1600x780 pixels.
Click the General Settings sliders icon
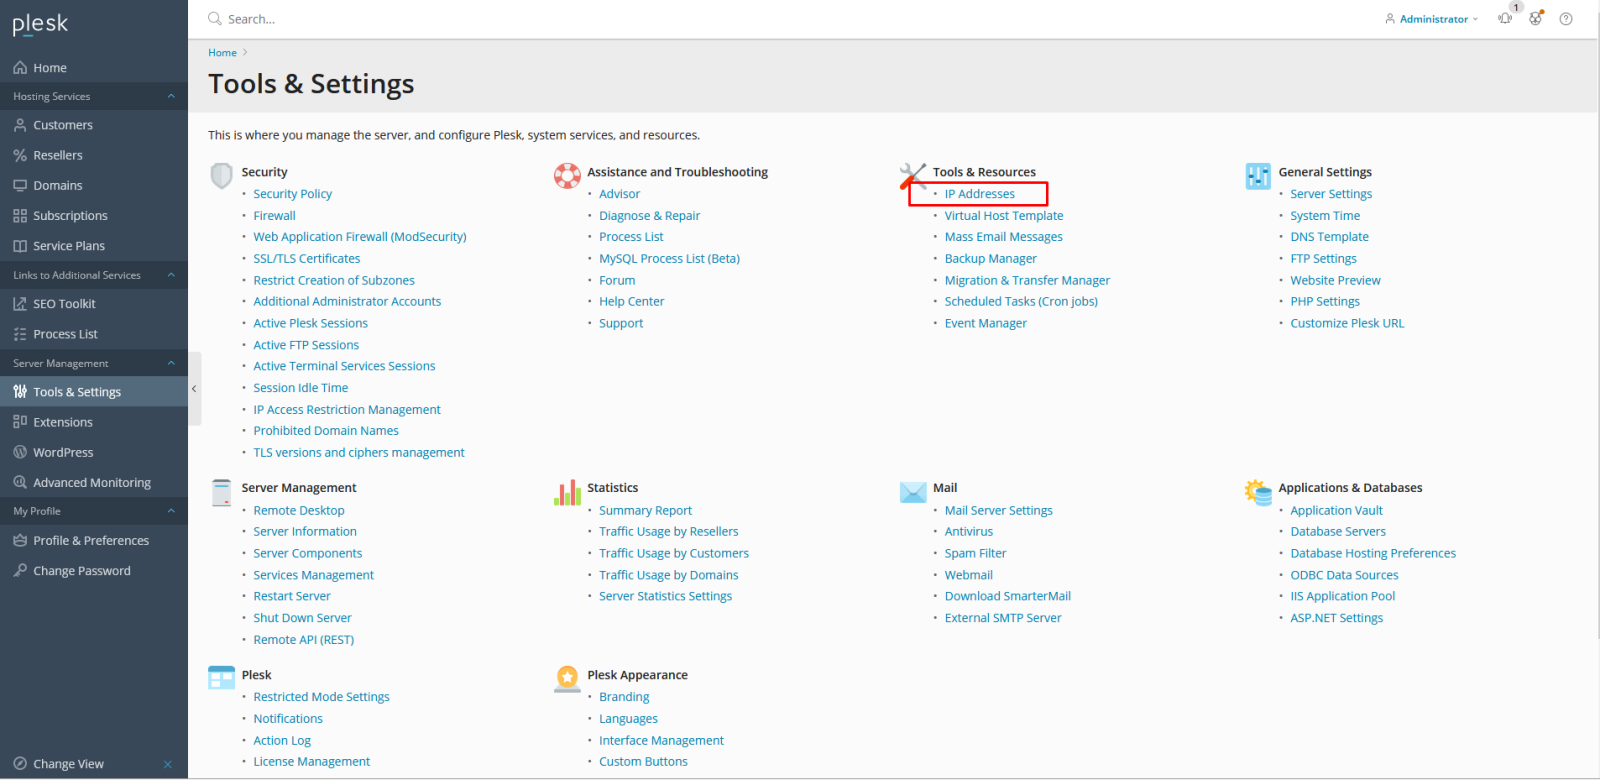pyautogui.click(x=1258, y=176)
